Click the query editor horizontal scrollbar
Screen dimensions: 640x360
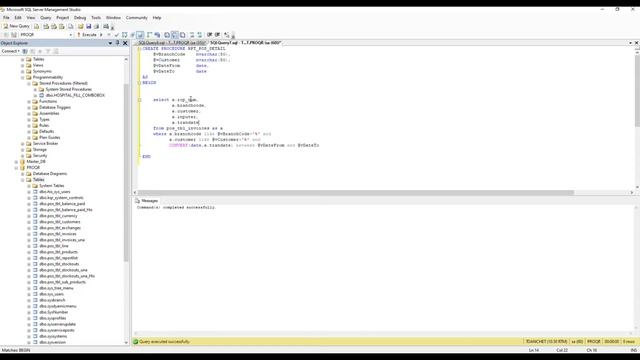(x=356, y=193)
